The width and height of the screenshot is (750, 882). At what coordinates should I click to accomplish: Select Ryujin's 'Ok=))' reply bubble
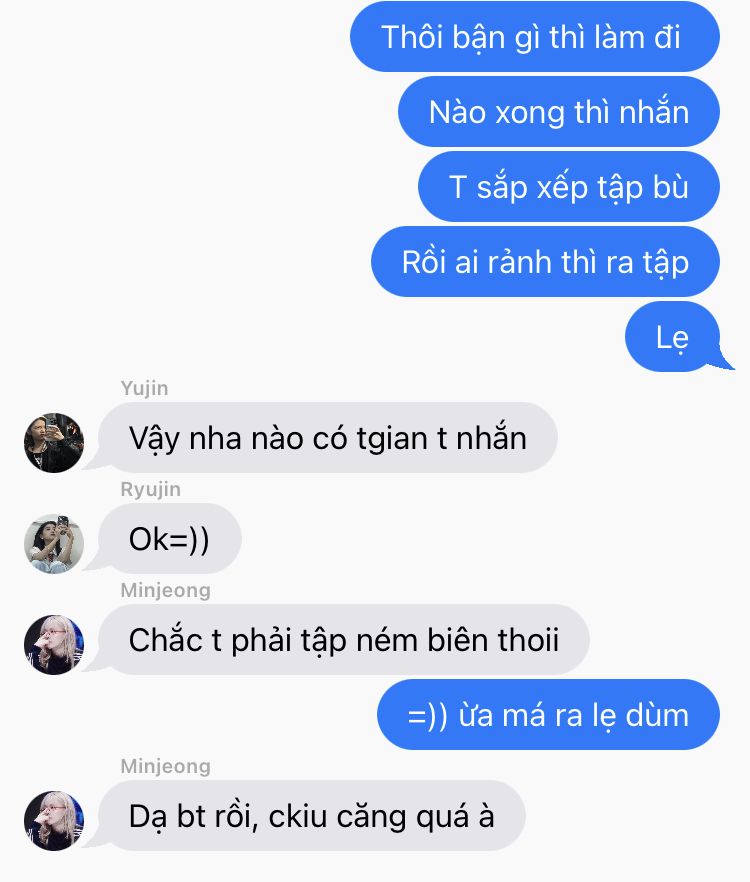[170, 538]
